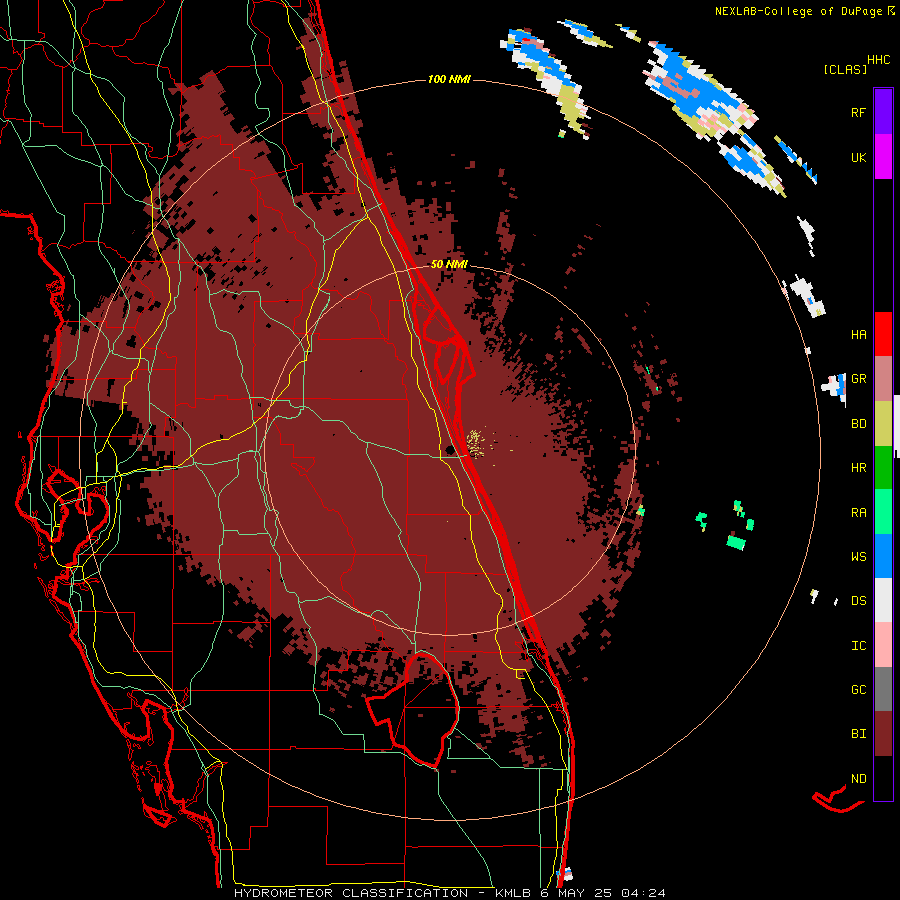The width and height of the screenshot is (900, 900).
Task: Click the 100 NMI range ring label
Action: [x=449, y=79]
